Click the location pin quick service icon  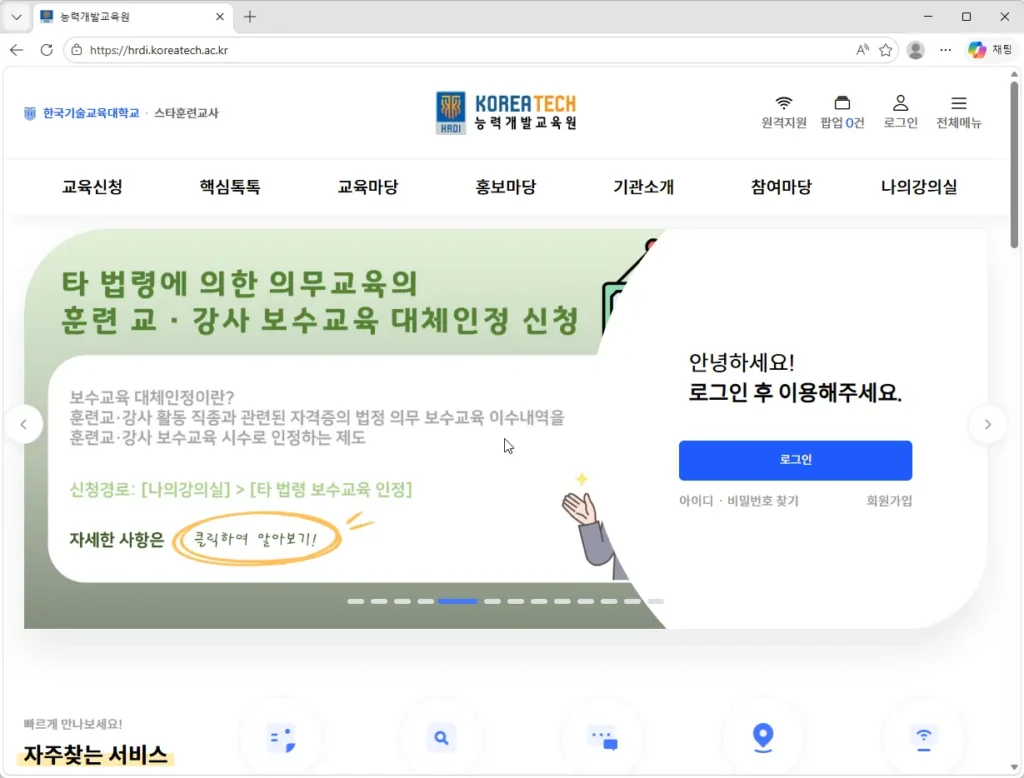click(x=763, y=737)
